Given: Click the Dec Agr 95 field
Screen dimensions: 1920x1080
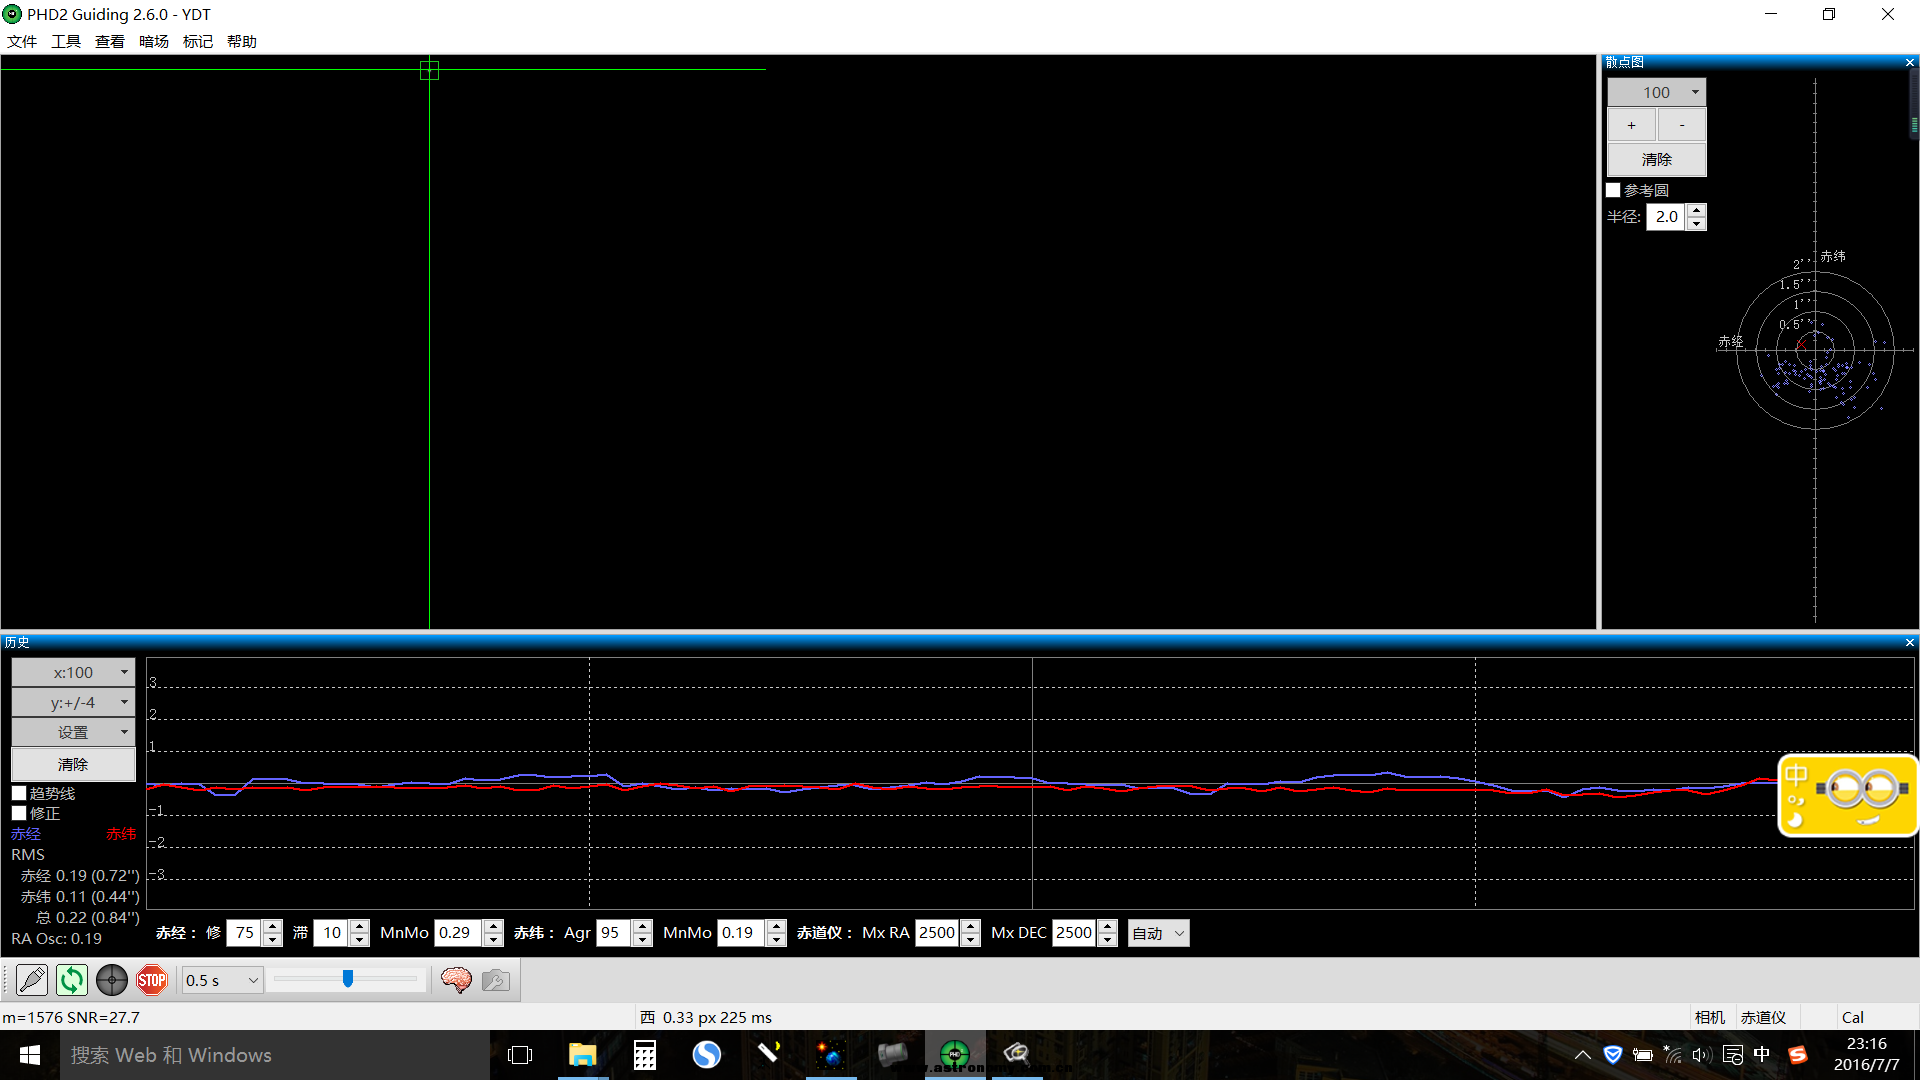Looking at the screenshot, I should pos(613,933).
